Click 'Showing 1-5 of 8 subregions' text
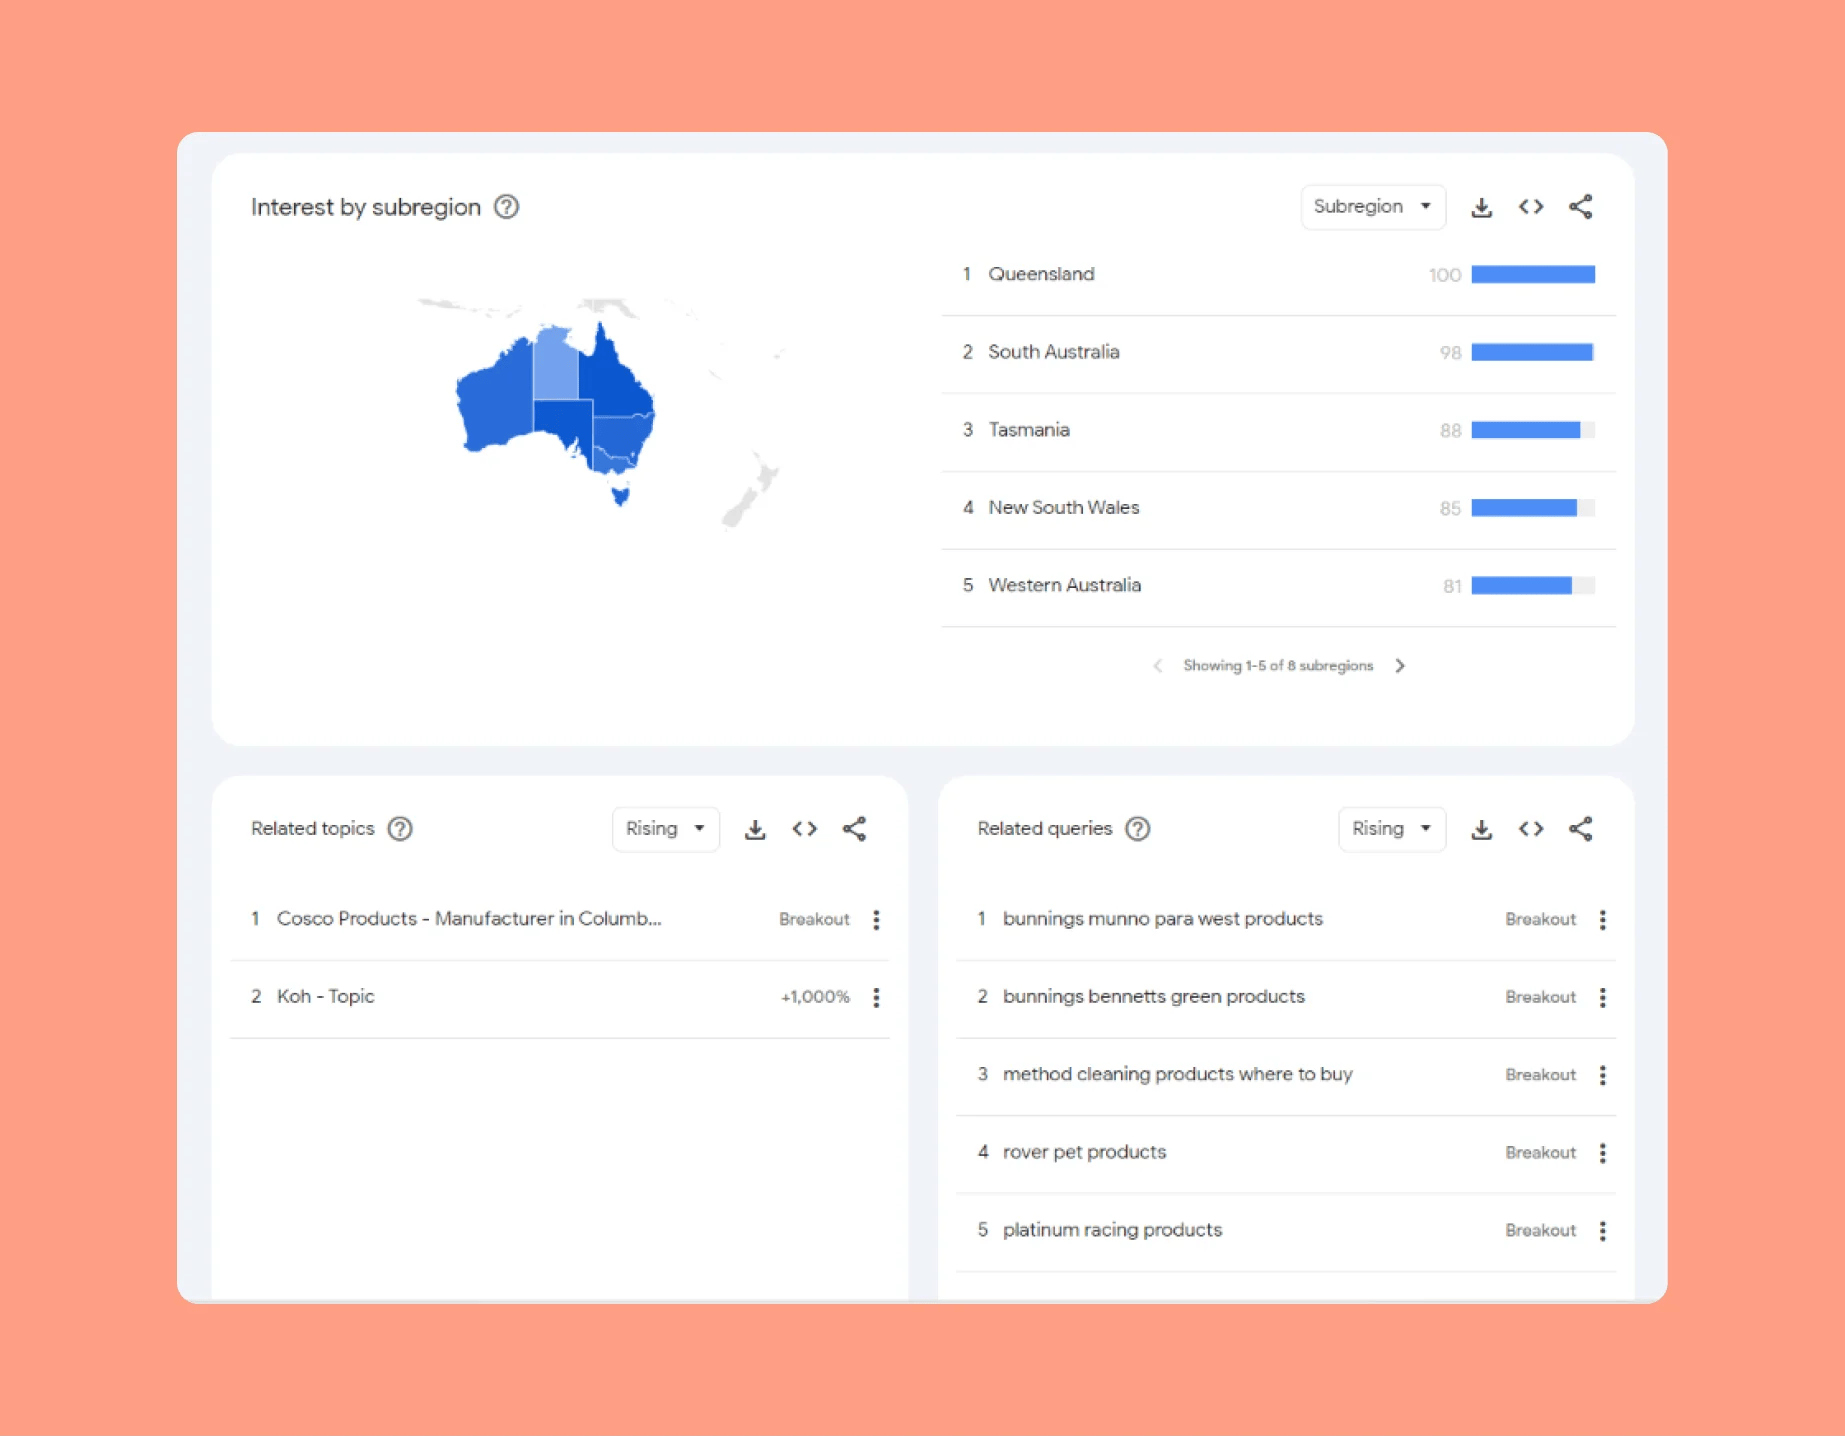The width and height of the screenshot is (1845, 1437). pos(1278,666)
